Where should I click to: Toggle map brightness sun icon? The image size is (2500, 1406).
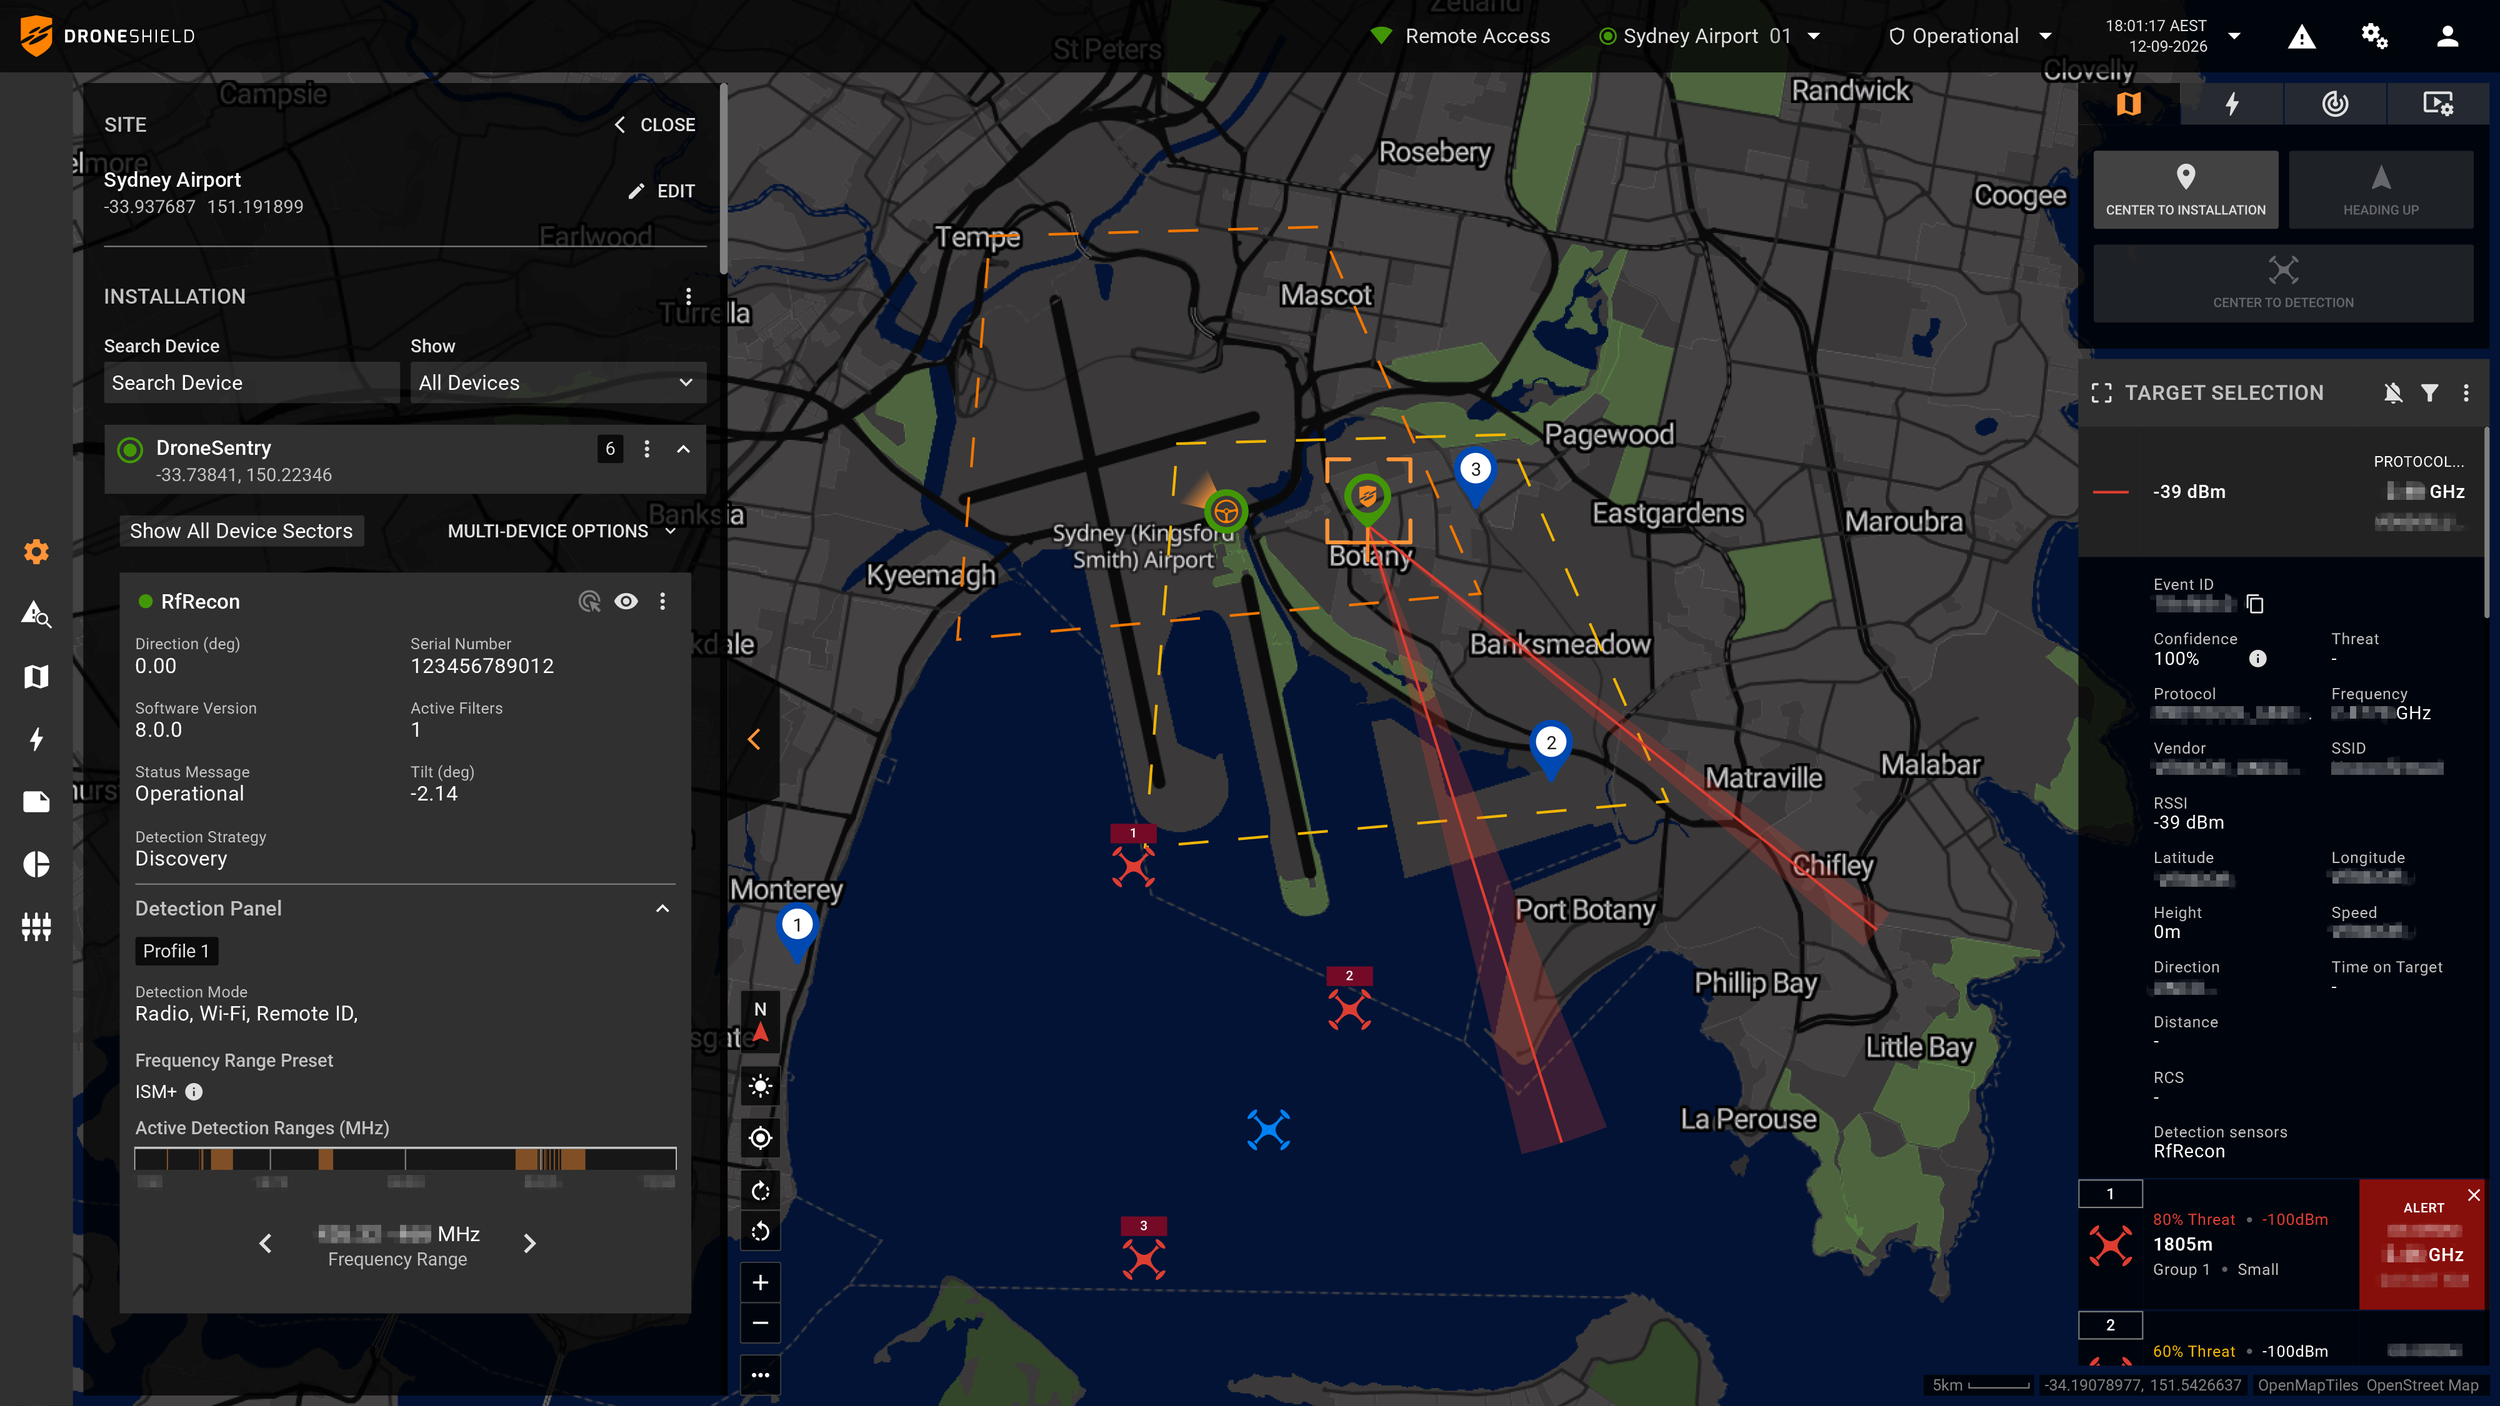(x=760, y=1087)
